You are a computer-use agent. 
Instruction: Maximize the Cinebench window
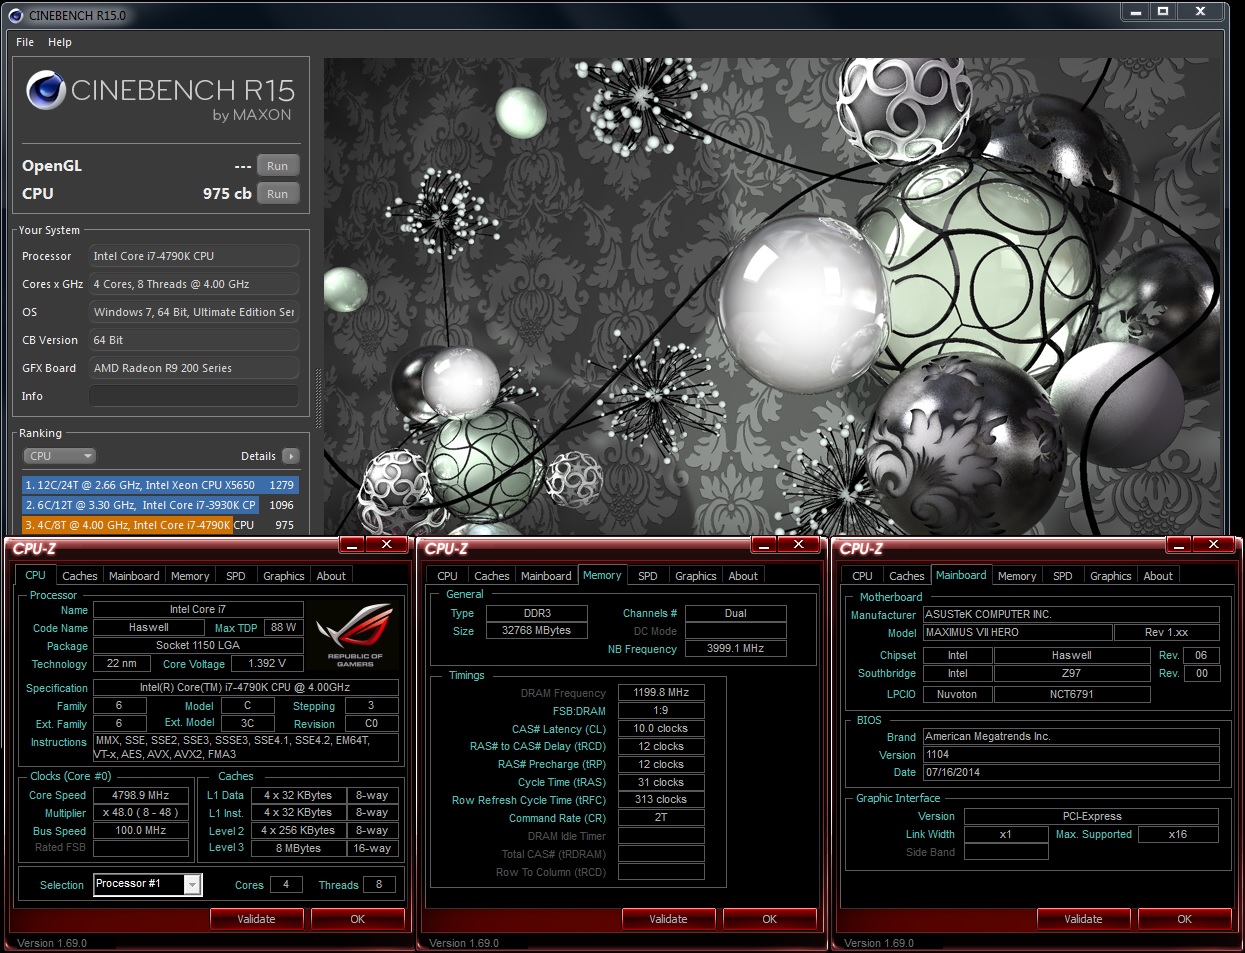tap(1163, 11)
